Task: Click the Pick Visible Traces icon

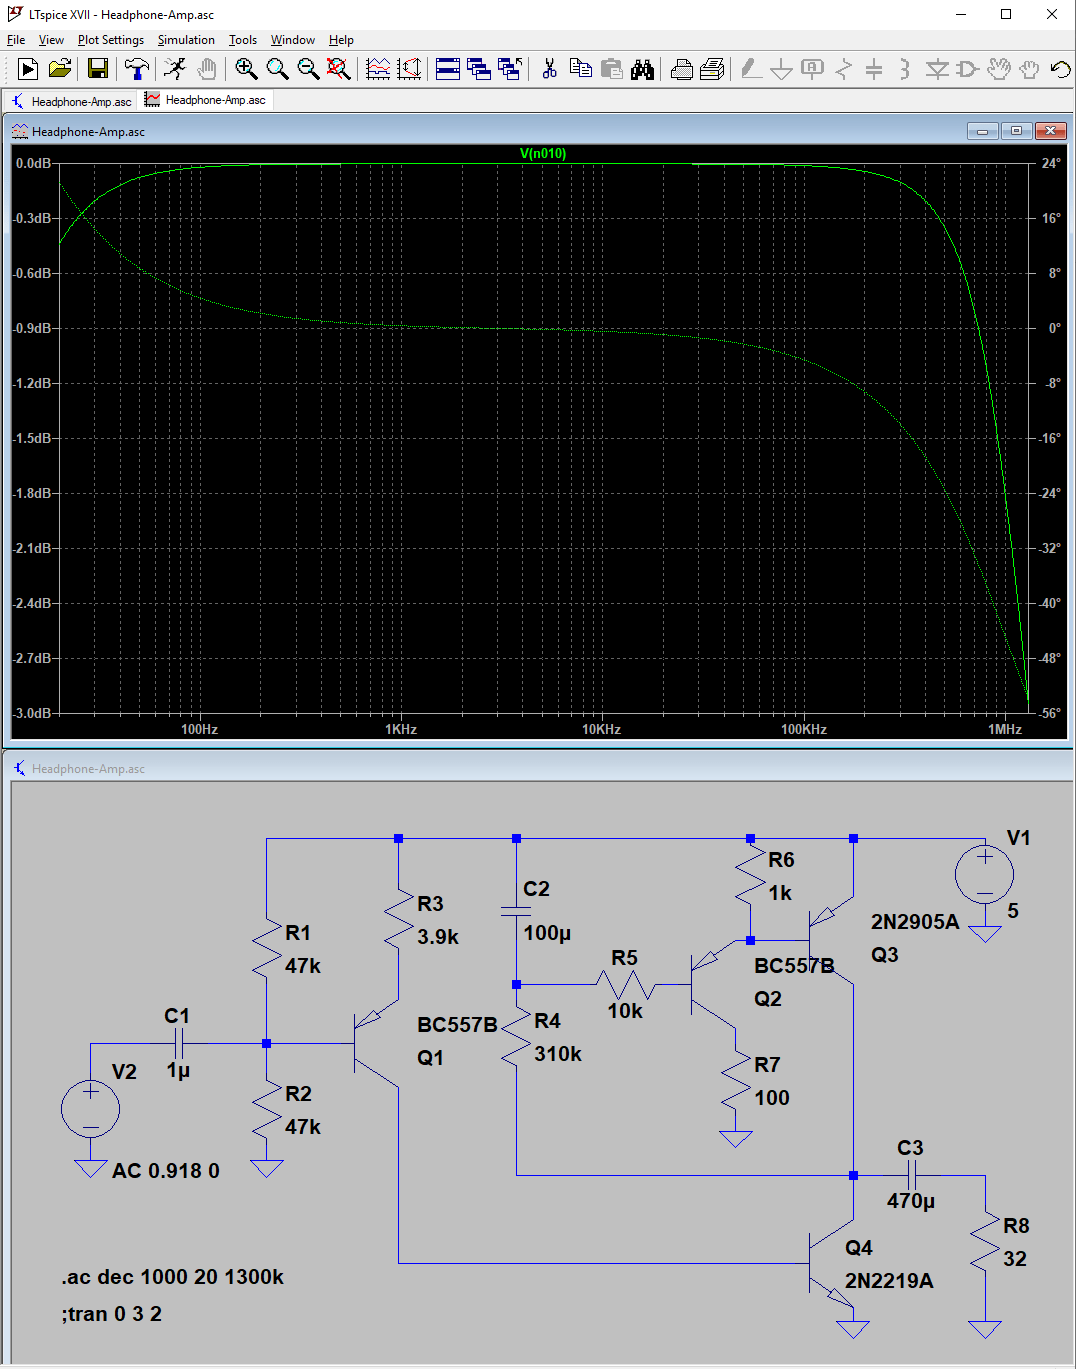Action: [409, 69]
